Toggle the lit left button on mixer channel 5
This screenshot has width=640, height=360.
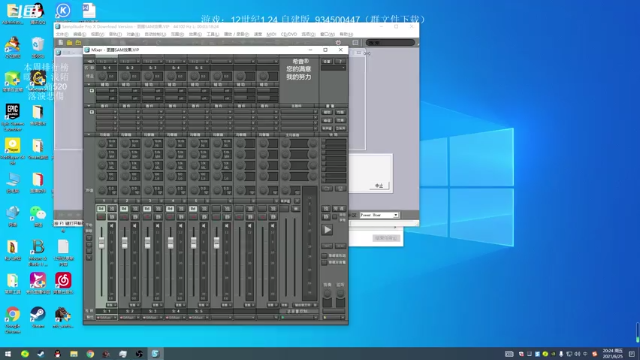click(193, 209)
